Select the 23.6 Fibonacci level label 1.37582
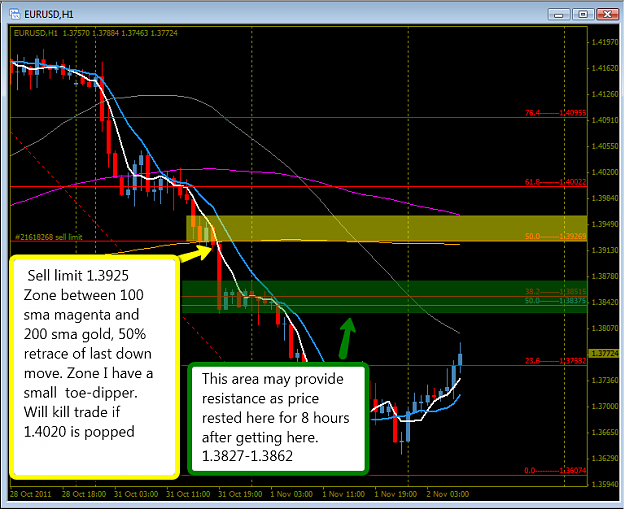Screen dimensions: 625x509 tap(555, 361)
